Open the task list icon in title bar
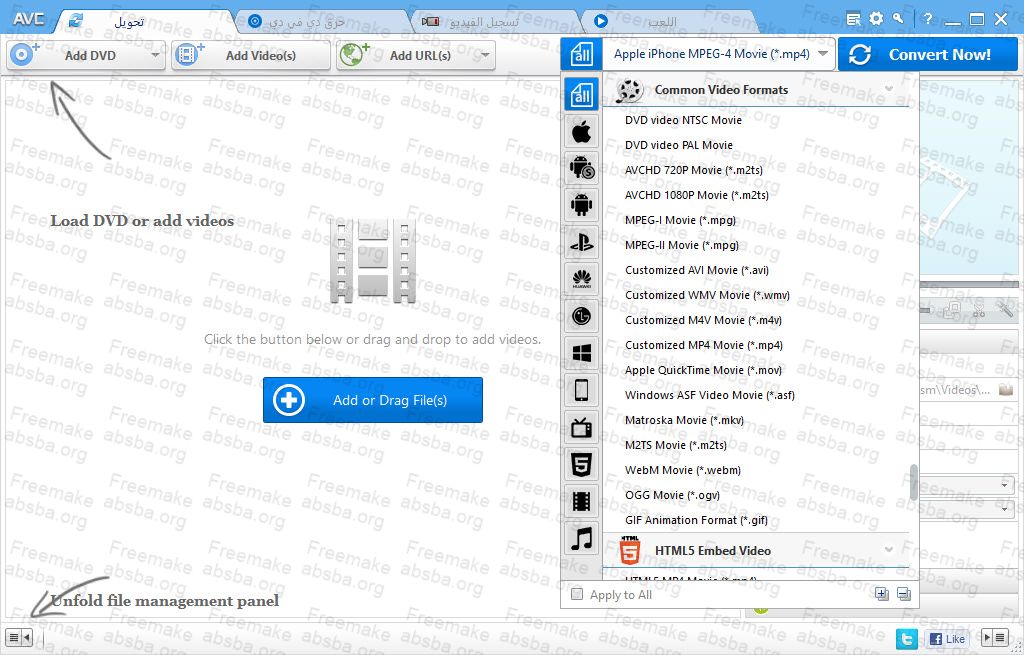This screenshot has width=1024, height=655. [853, 19]
